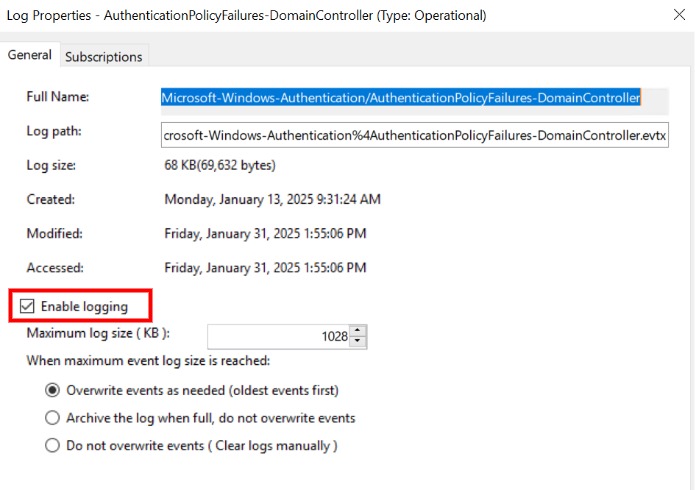This screenshot has height=490, width=695.
Task: Click inside the Full Name text field
Action: [400, 98]
